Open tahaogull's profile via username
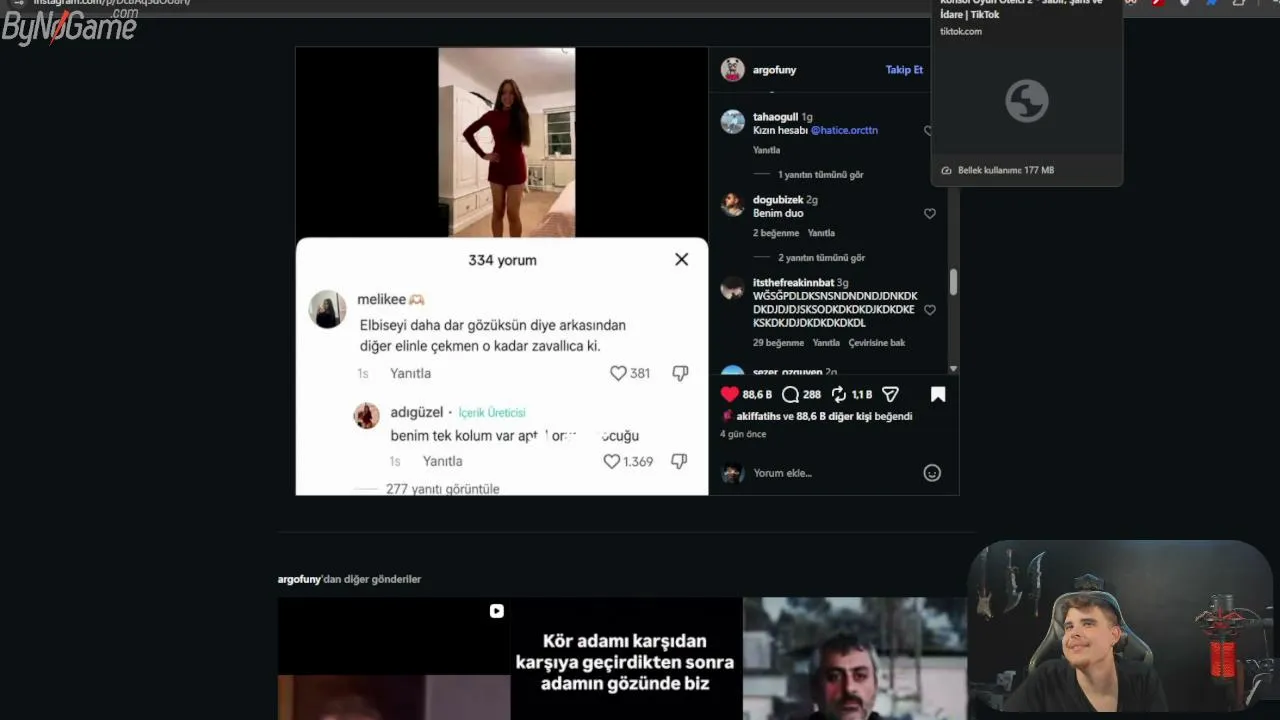1280x720 pixels. [x=776, y=117]
